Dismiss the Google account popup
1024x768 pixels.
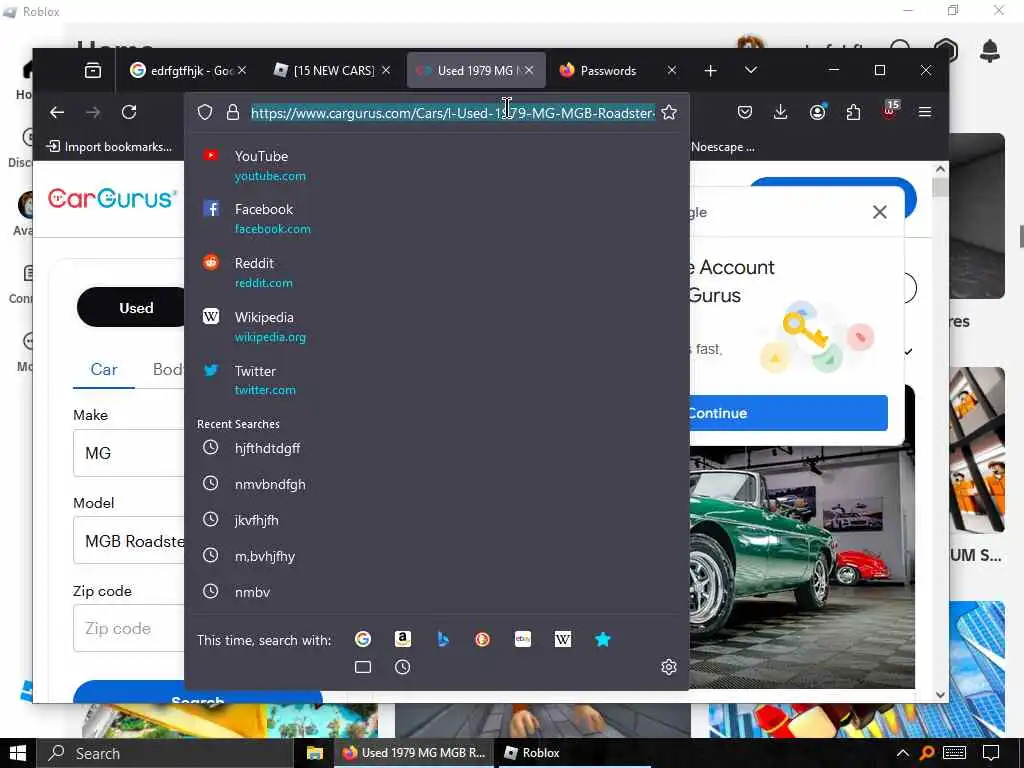(880, 212)
